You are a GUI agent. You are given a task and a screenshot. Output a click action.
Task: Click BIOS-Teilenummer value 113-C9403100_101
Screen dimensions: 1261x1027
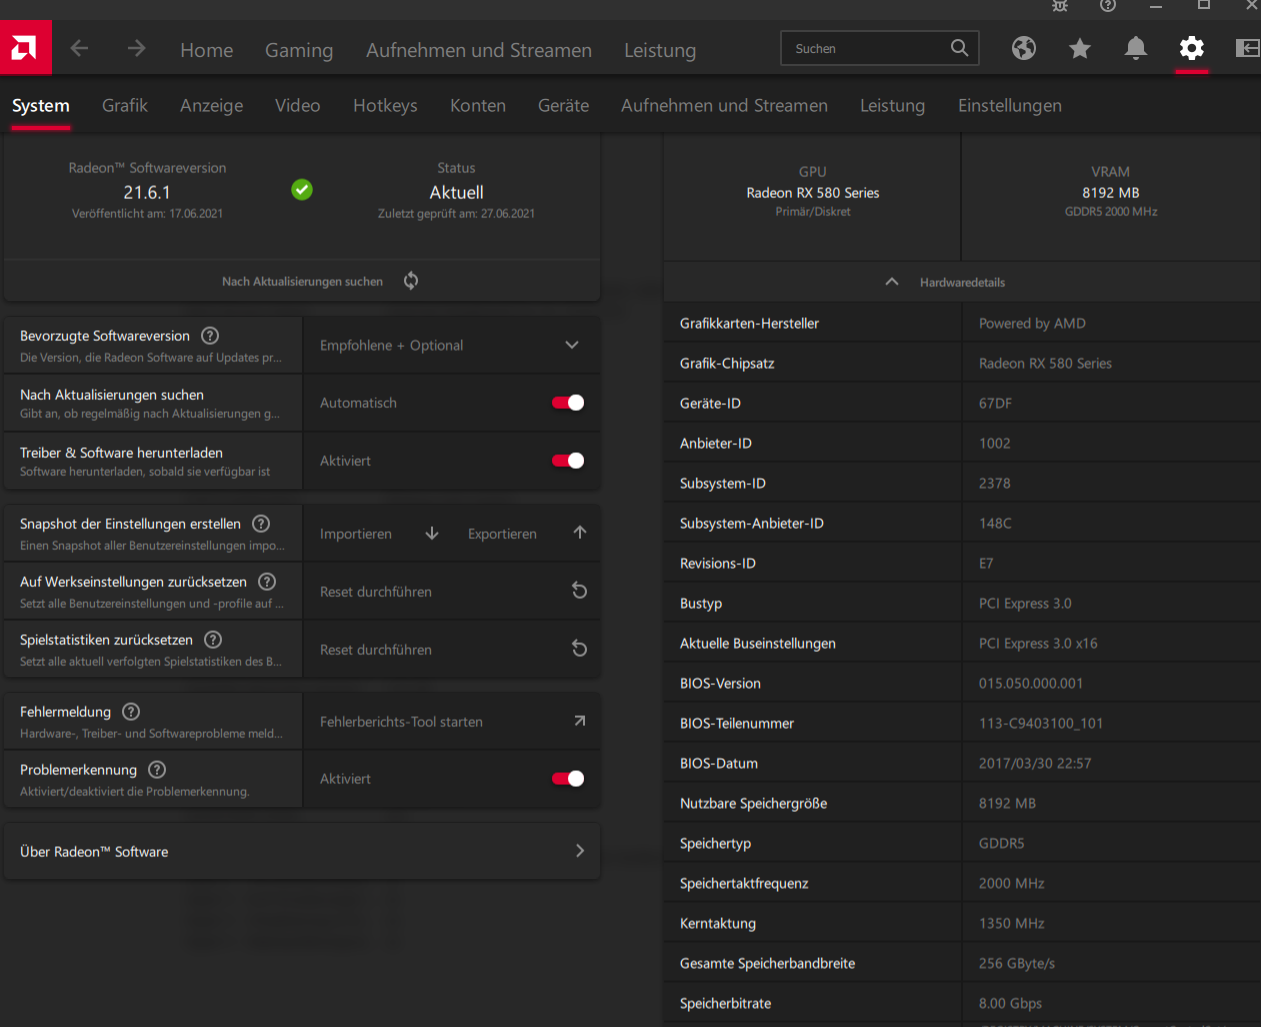[1041, 723]
